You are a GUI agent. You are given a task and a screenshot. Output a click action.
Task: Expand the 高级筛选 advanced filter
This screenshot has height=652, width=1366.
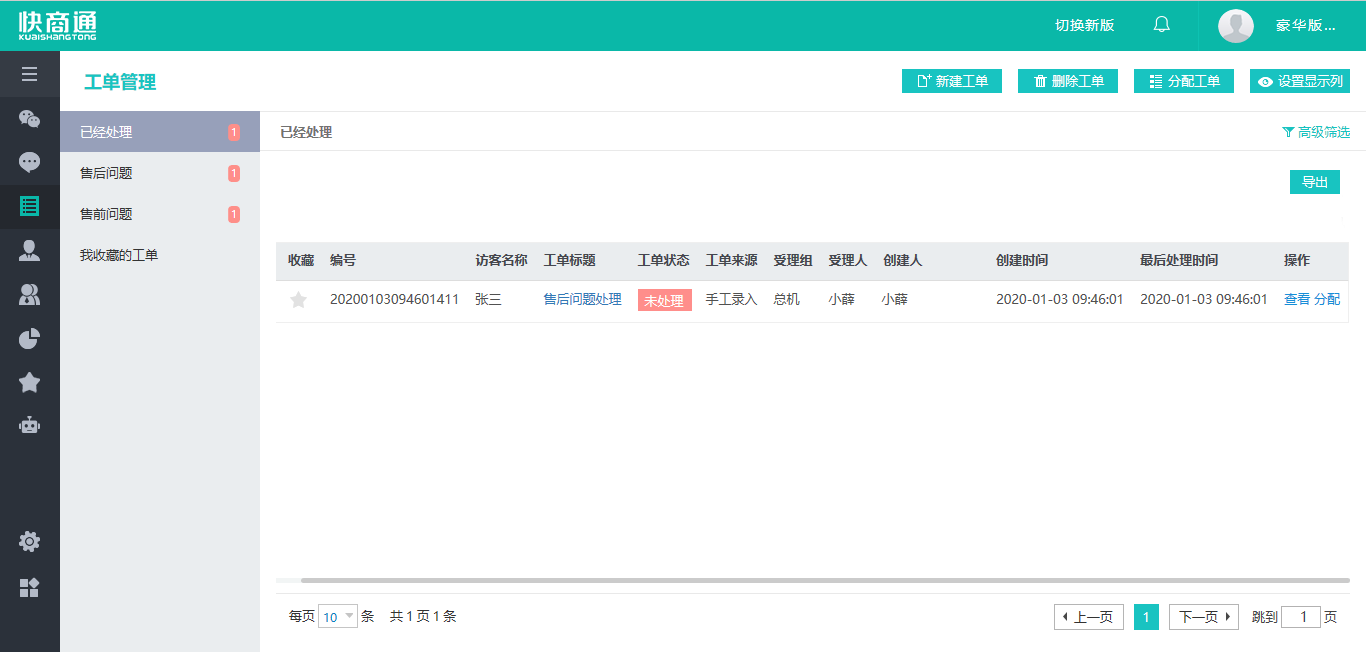coord(1315,132)
